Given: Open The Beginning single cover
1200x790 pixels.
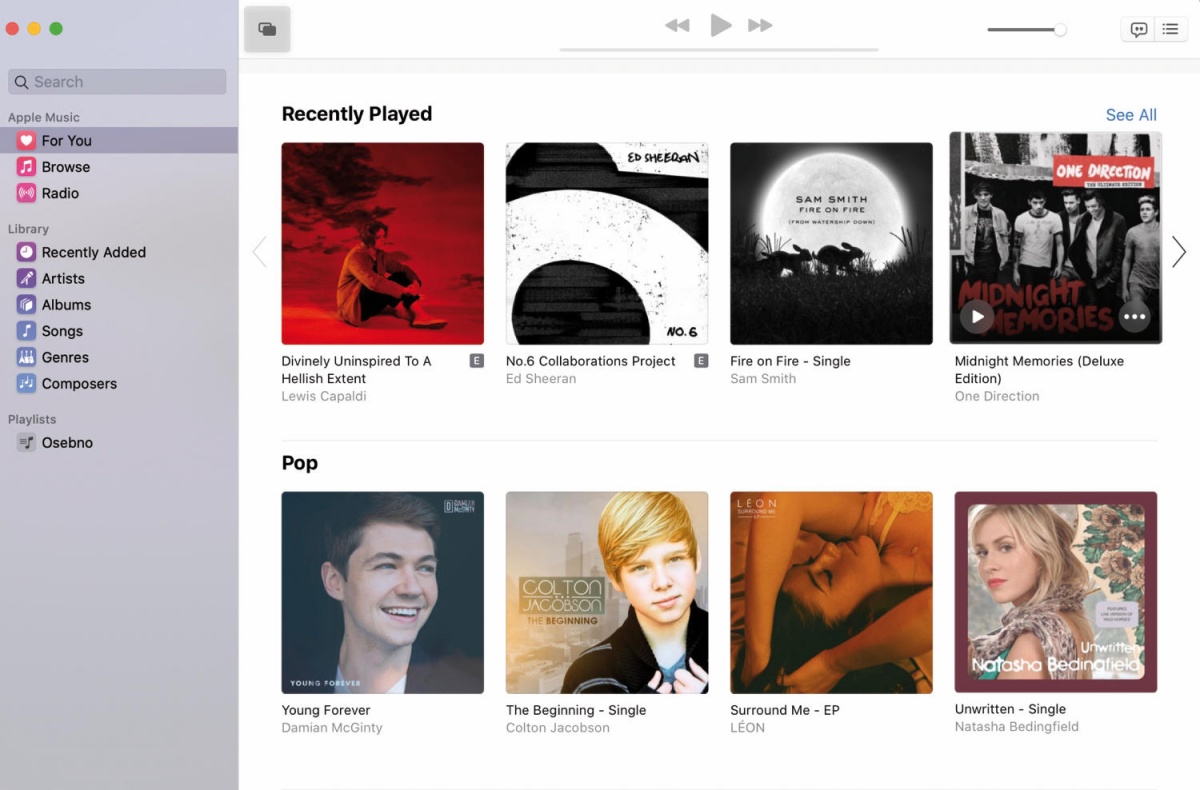Looking at the screenshot, I should click(x=607, y=592).
